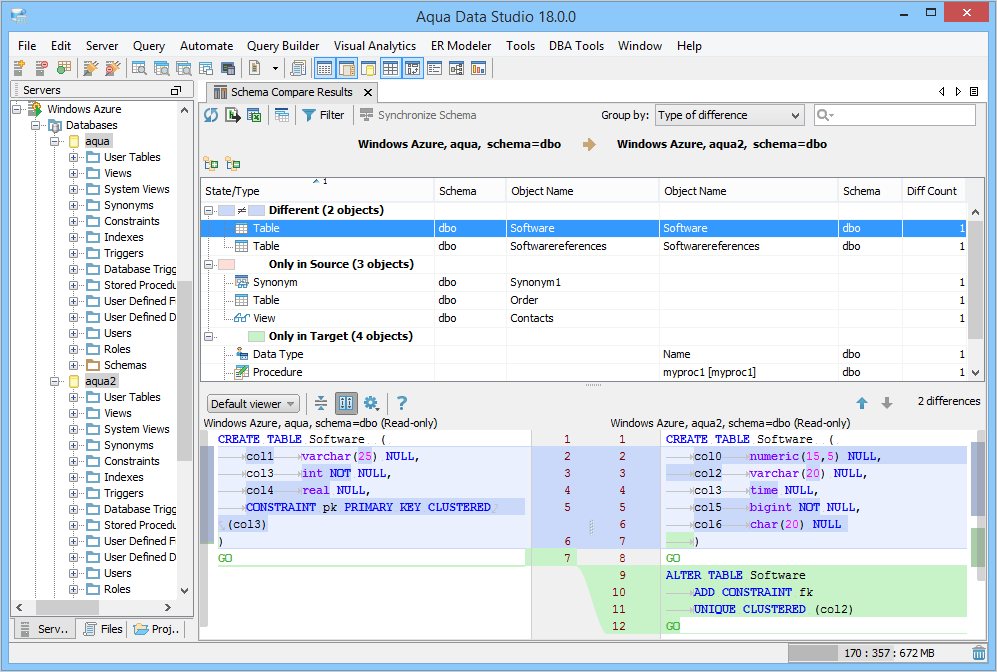Click the memory usage status bar
Viewport: 997px width, 672px height.
pyautogui.click(x=878, y=653)
